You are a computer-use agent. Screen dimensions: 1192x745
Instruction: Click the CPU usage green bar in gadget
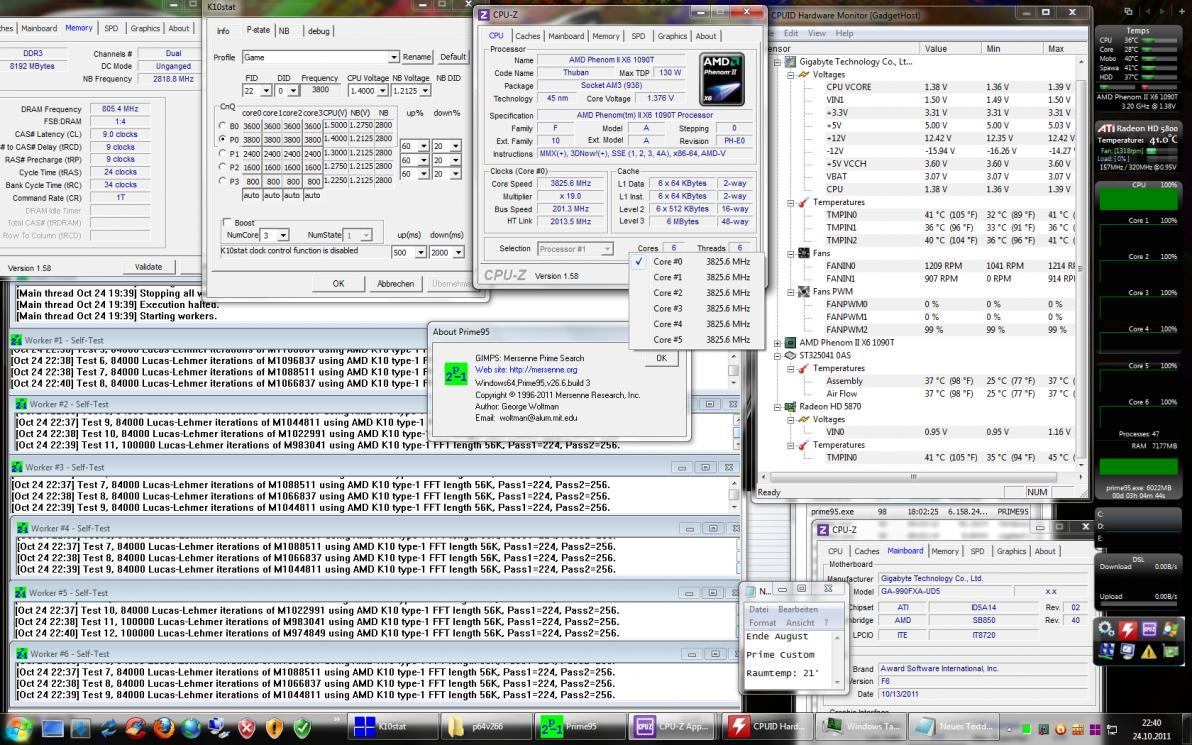[x=1138, y=200]
